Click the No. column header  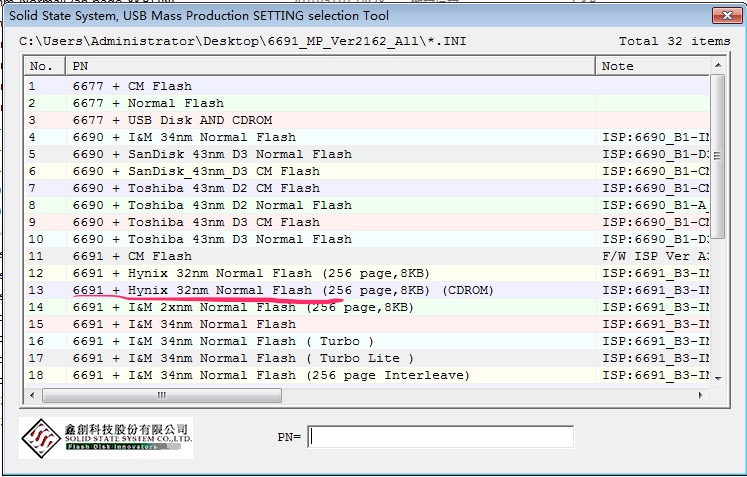[45, 66]
